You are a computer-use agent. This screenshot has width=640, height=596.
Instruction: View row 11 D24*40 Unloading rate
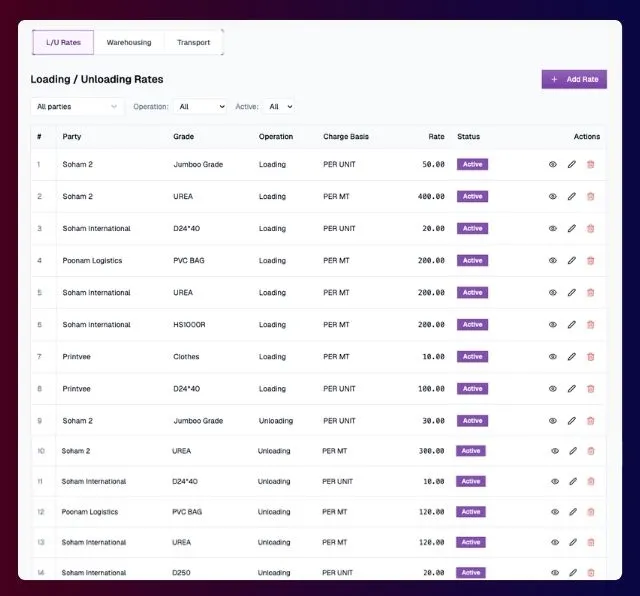coord(555,481)
